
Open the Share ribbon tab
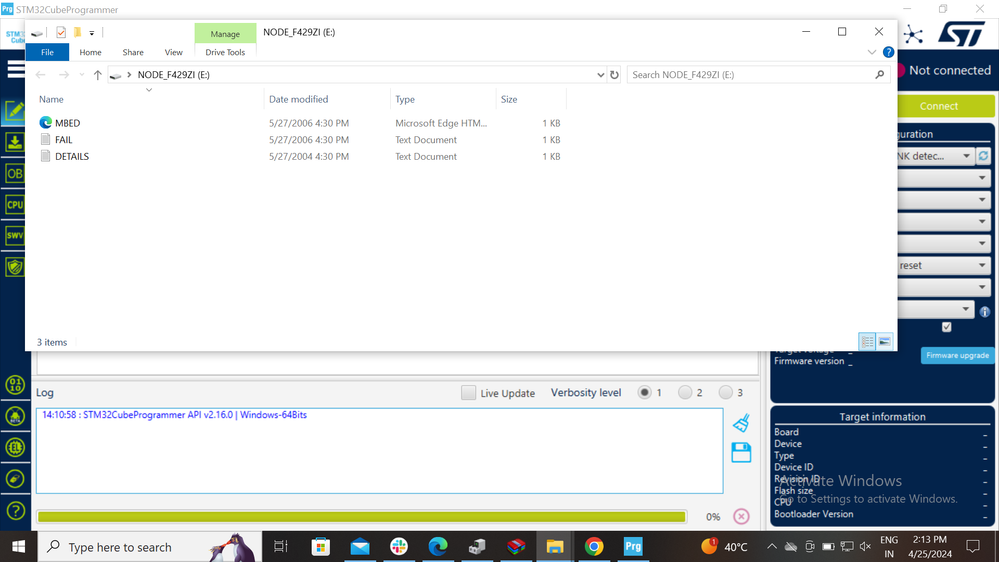click(133, 52)
